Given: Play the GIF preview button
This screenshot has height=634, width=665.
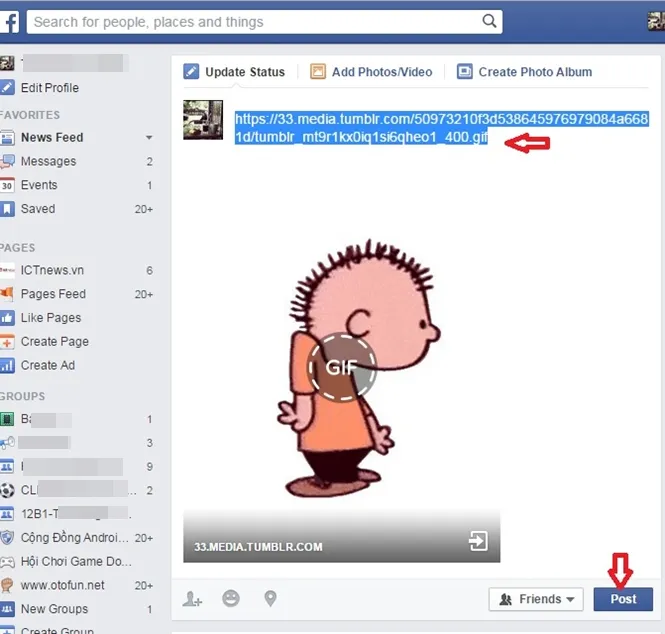Looking at the screenshot, I should point(342,367).
